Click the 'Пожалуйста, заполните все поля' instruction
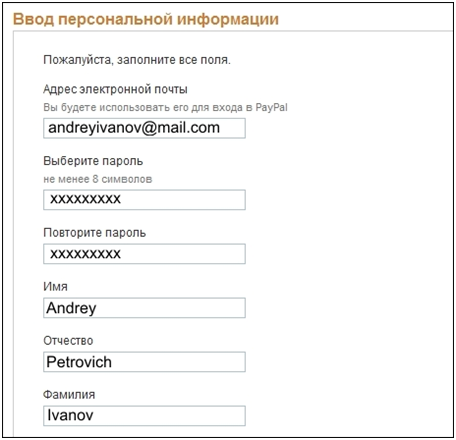Image resolution: width=456 pixels, height=440 pixels. point(137,60)
